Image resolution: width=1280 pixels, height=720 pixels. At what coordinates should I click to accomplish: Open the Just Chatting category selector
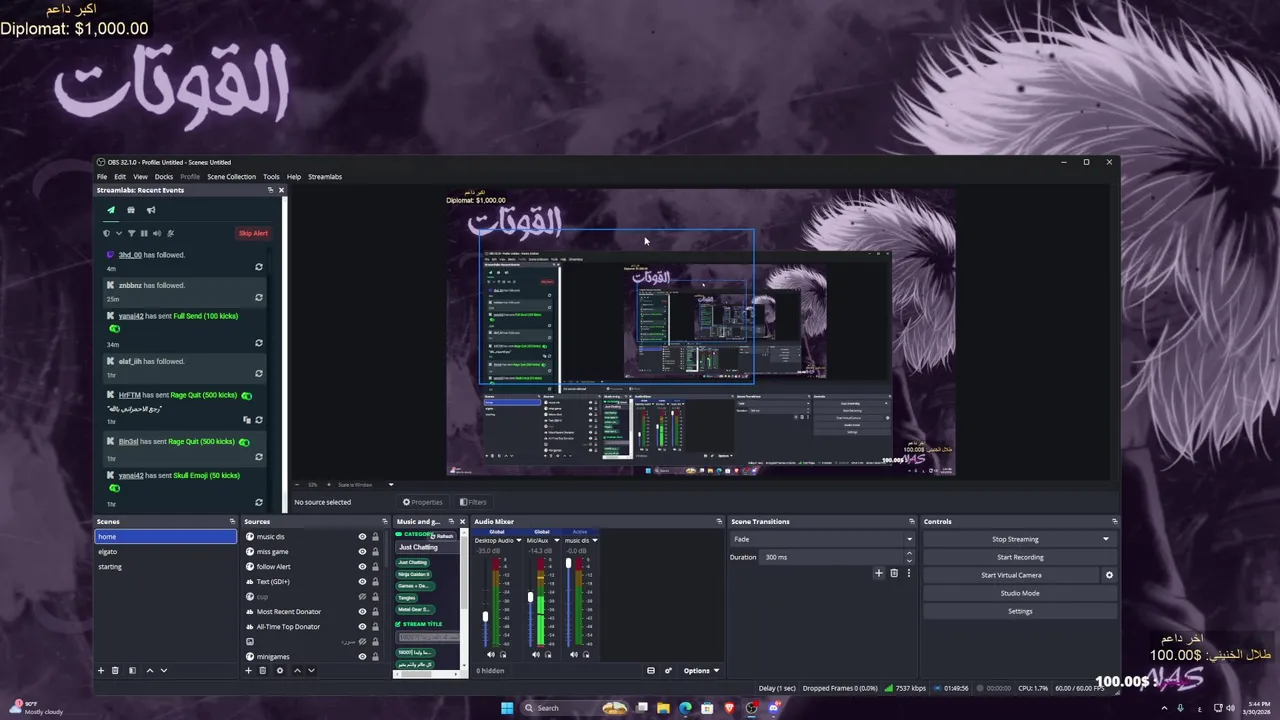(429, 547)
